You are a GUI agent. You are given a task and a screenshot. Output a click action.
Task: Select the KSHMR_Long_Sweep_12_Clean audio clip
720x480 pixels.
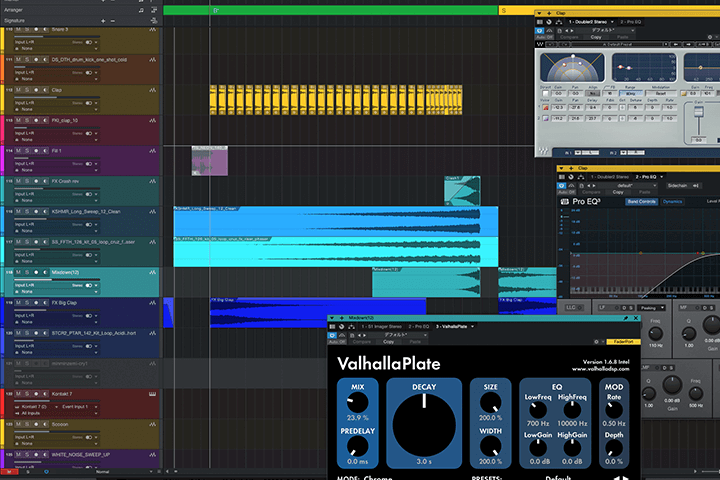click(x=336, y=221)
